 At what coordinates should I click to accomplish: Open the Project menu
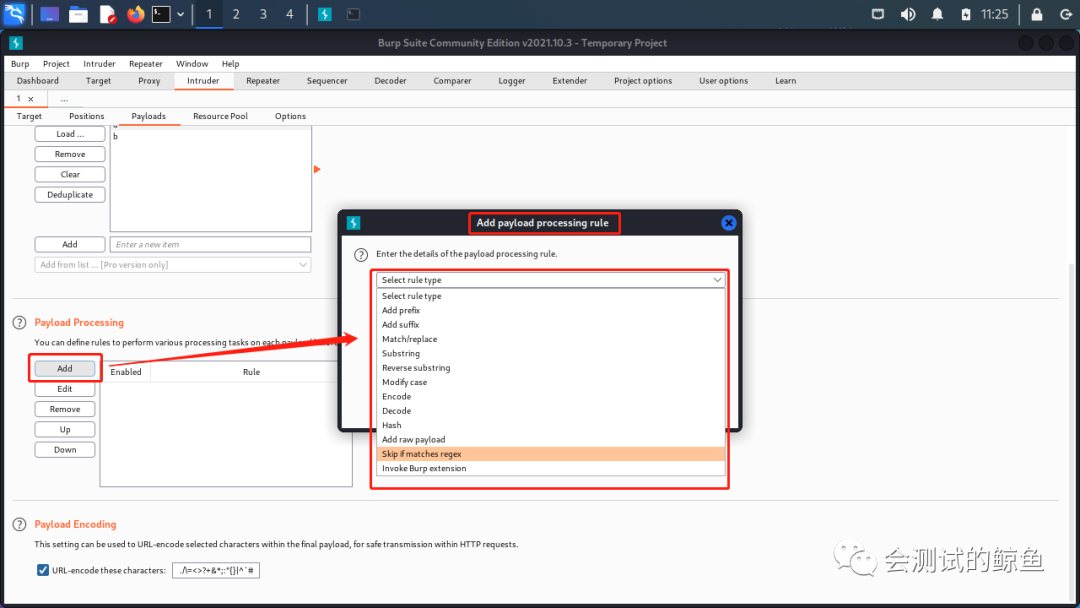pos(56,63)
